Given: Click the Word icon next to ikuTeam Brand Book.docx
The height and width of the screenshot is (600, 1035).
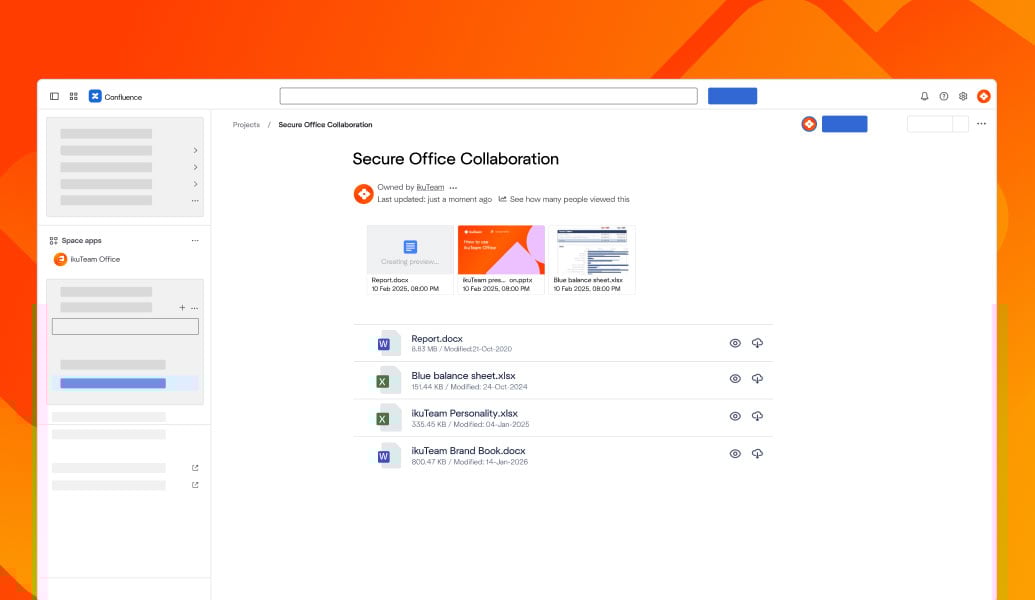Looking at the screenshot, I should pos(385,454).
